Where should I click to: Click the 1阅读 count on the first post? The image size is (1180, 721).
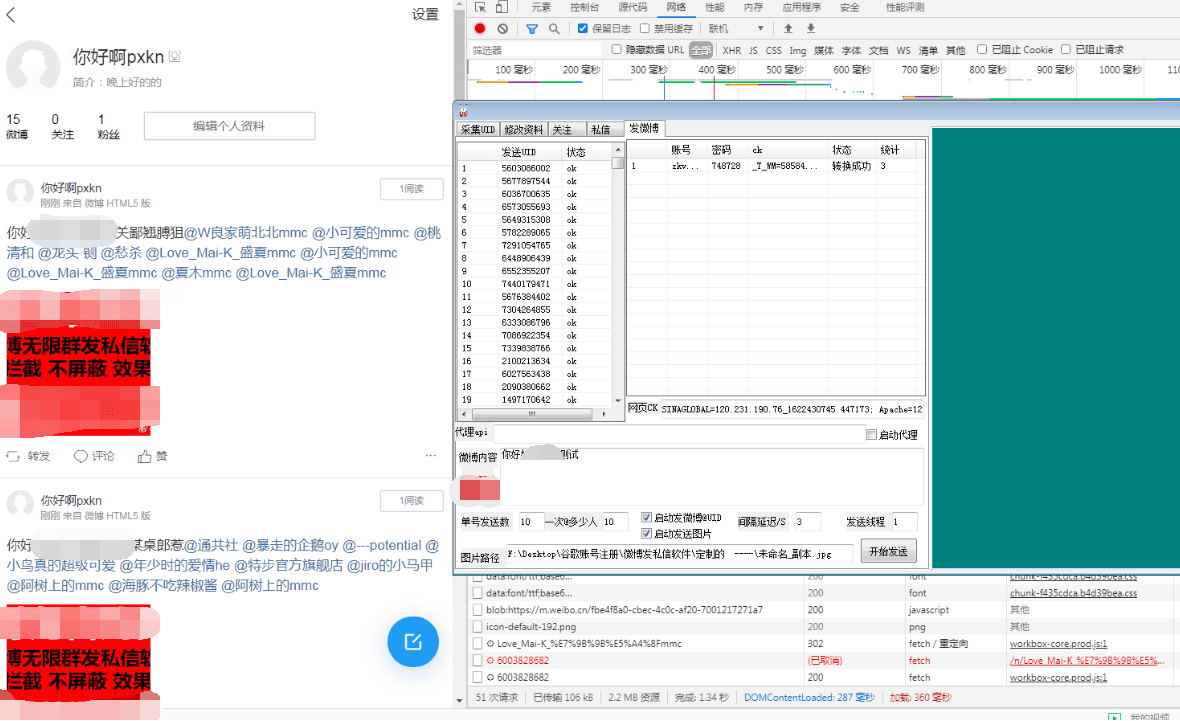pyautogui.click(x=412, y=189)
